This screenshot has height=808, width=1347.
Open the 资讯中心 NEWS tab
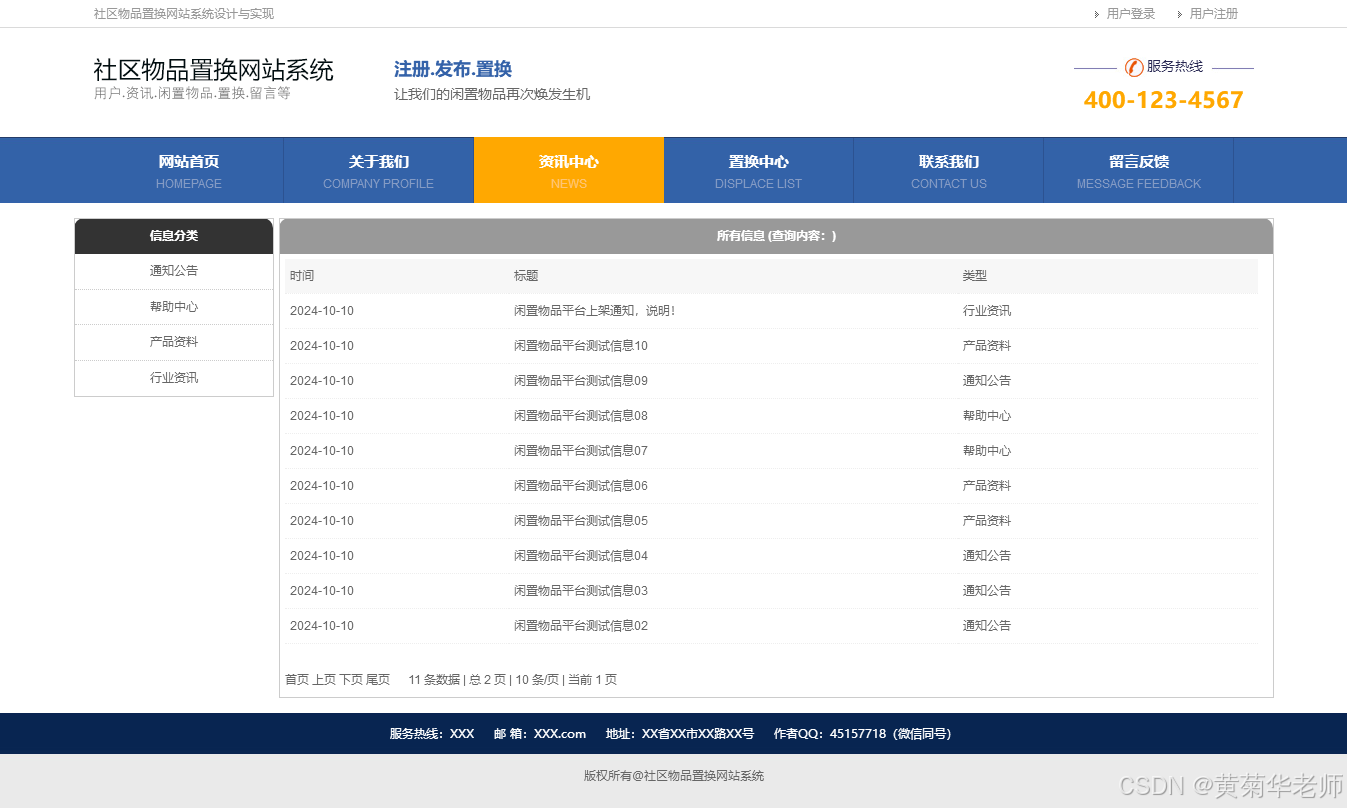568,170
